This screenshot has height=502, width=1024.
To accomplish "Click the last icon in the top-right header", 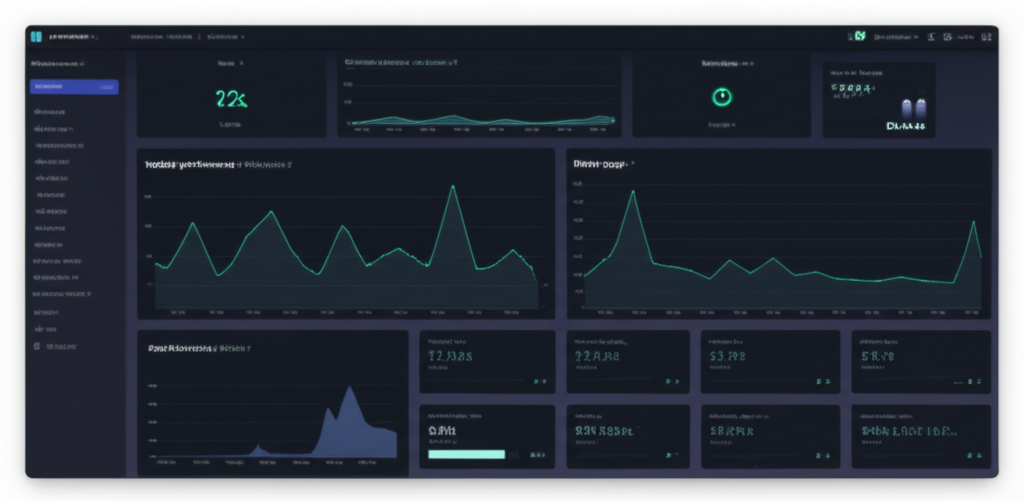I will click(986, 36).
